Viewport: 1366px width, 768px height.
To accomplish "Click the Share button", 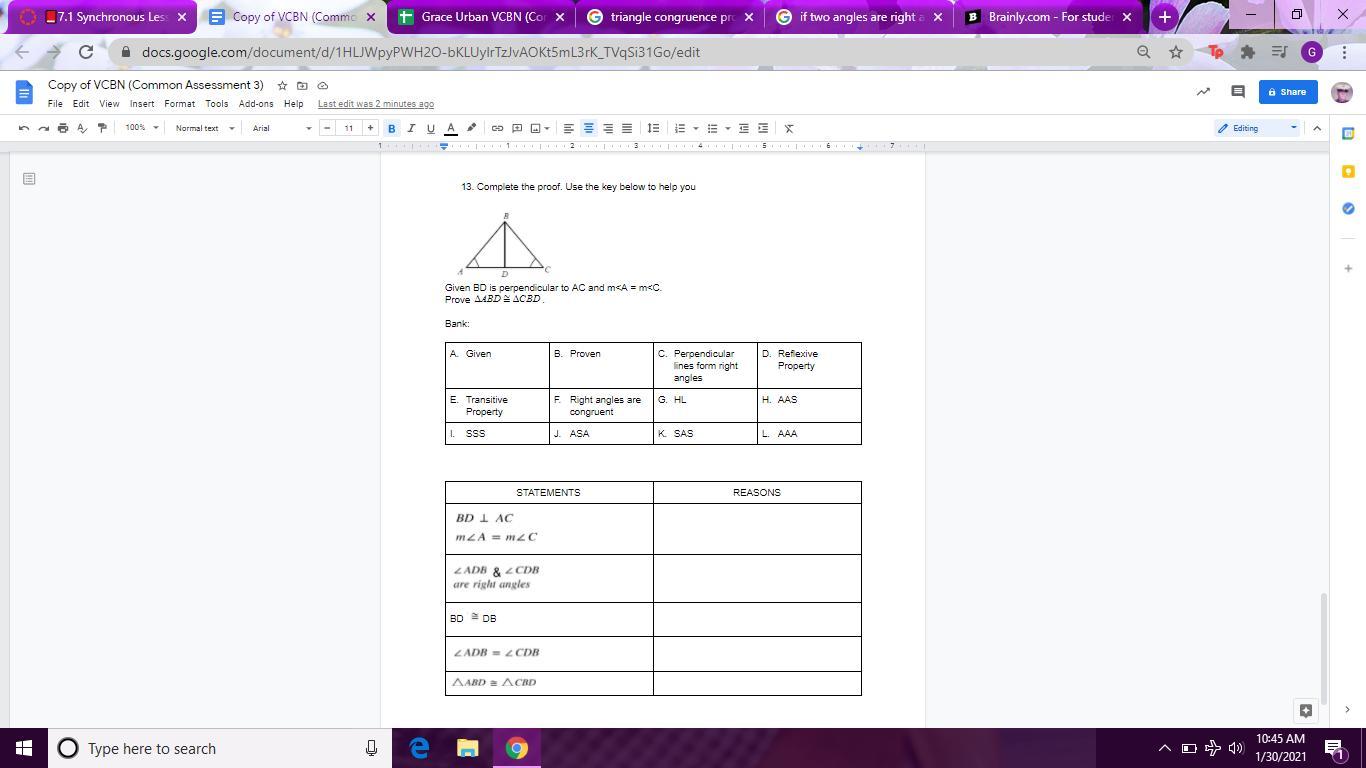I will pyautogui.click(x=1288, y=92).
